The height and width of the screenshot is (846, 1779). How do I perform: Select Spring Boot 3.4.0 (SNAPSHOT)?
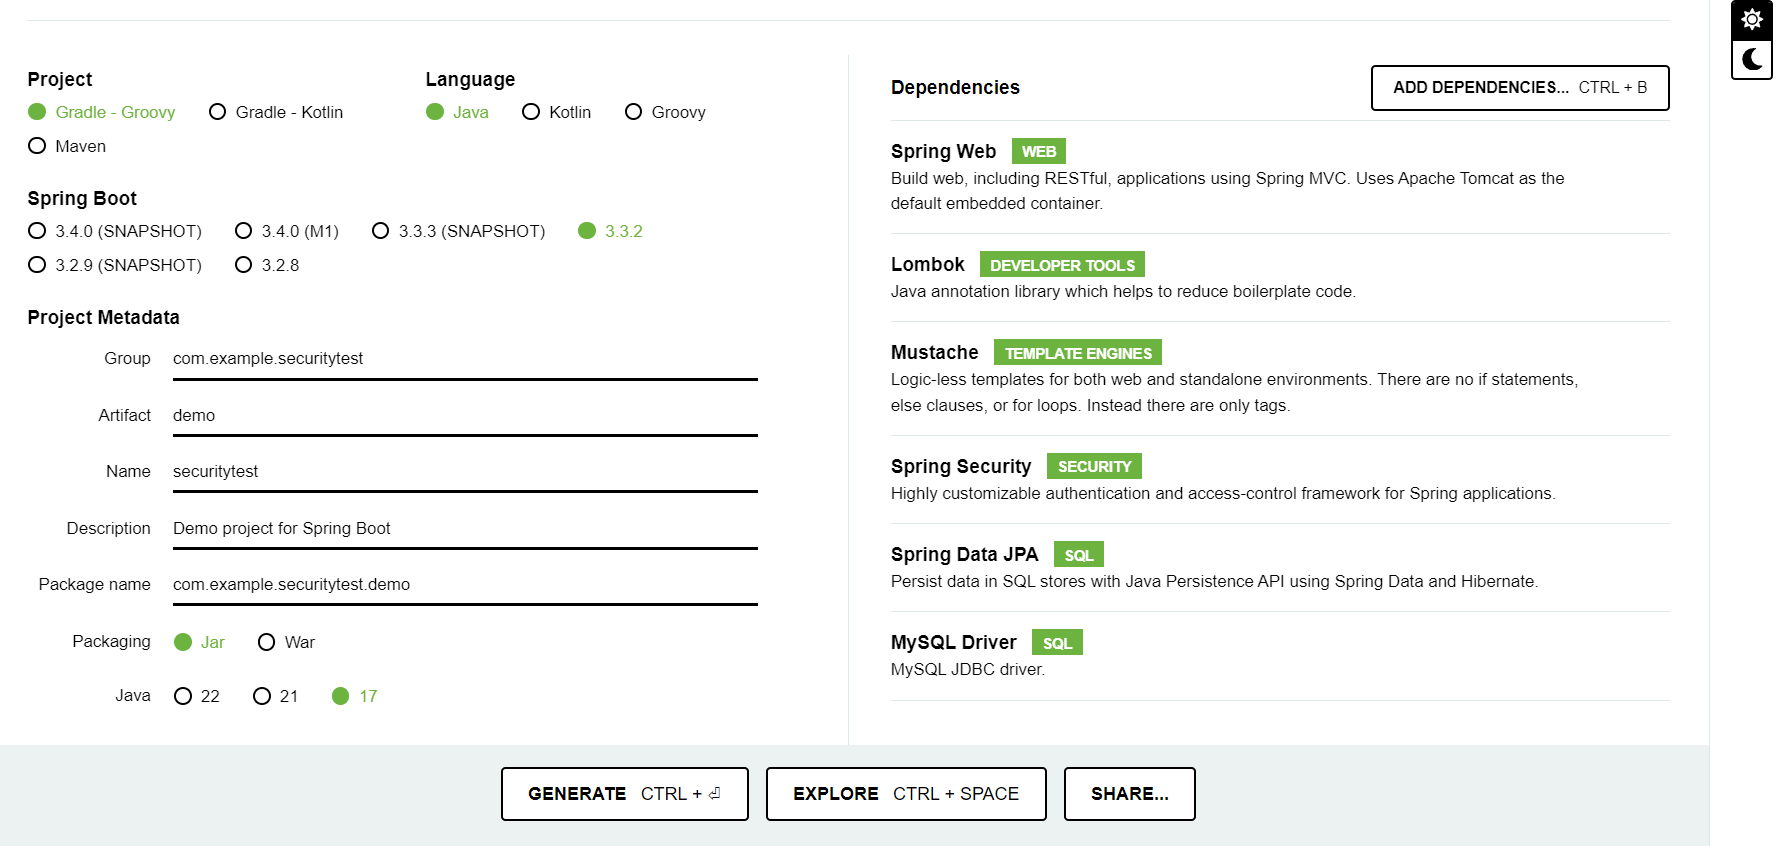[x=115, y=231]
